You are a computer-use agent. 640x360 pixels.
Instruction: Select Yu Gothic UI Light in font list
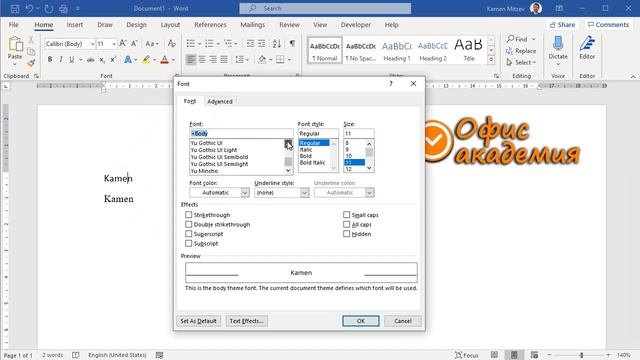(x=213, y=150)
